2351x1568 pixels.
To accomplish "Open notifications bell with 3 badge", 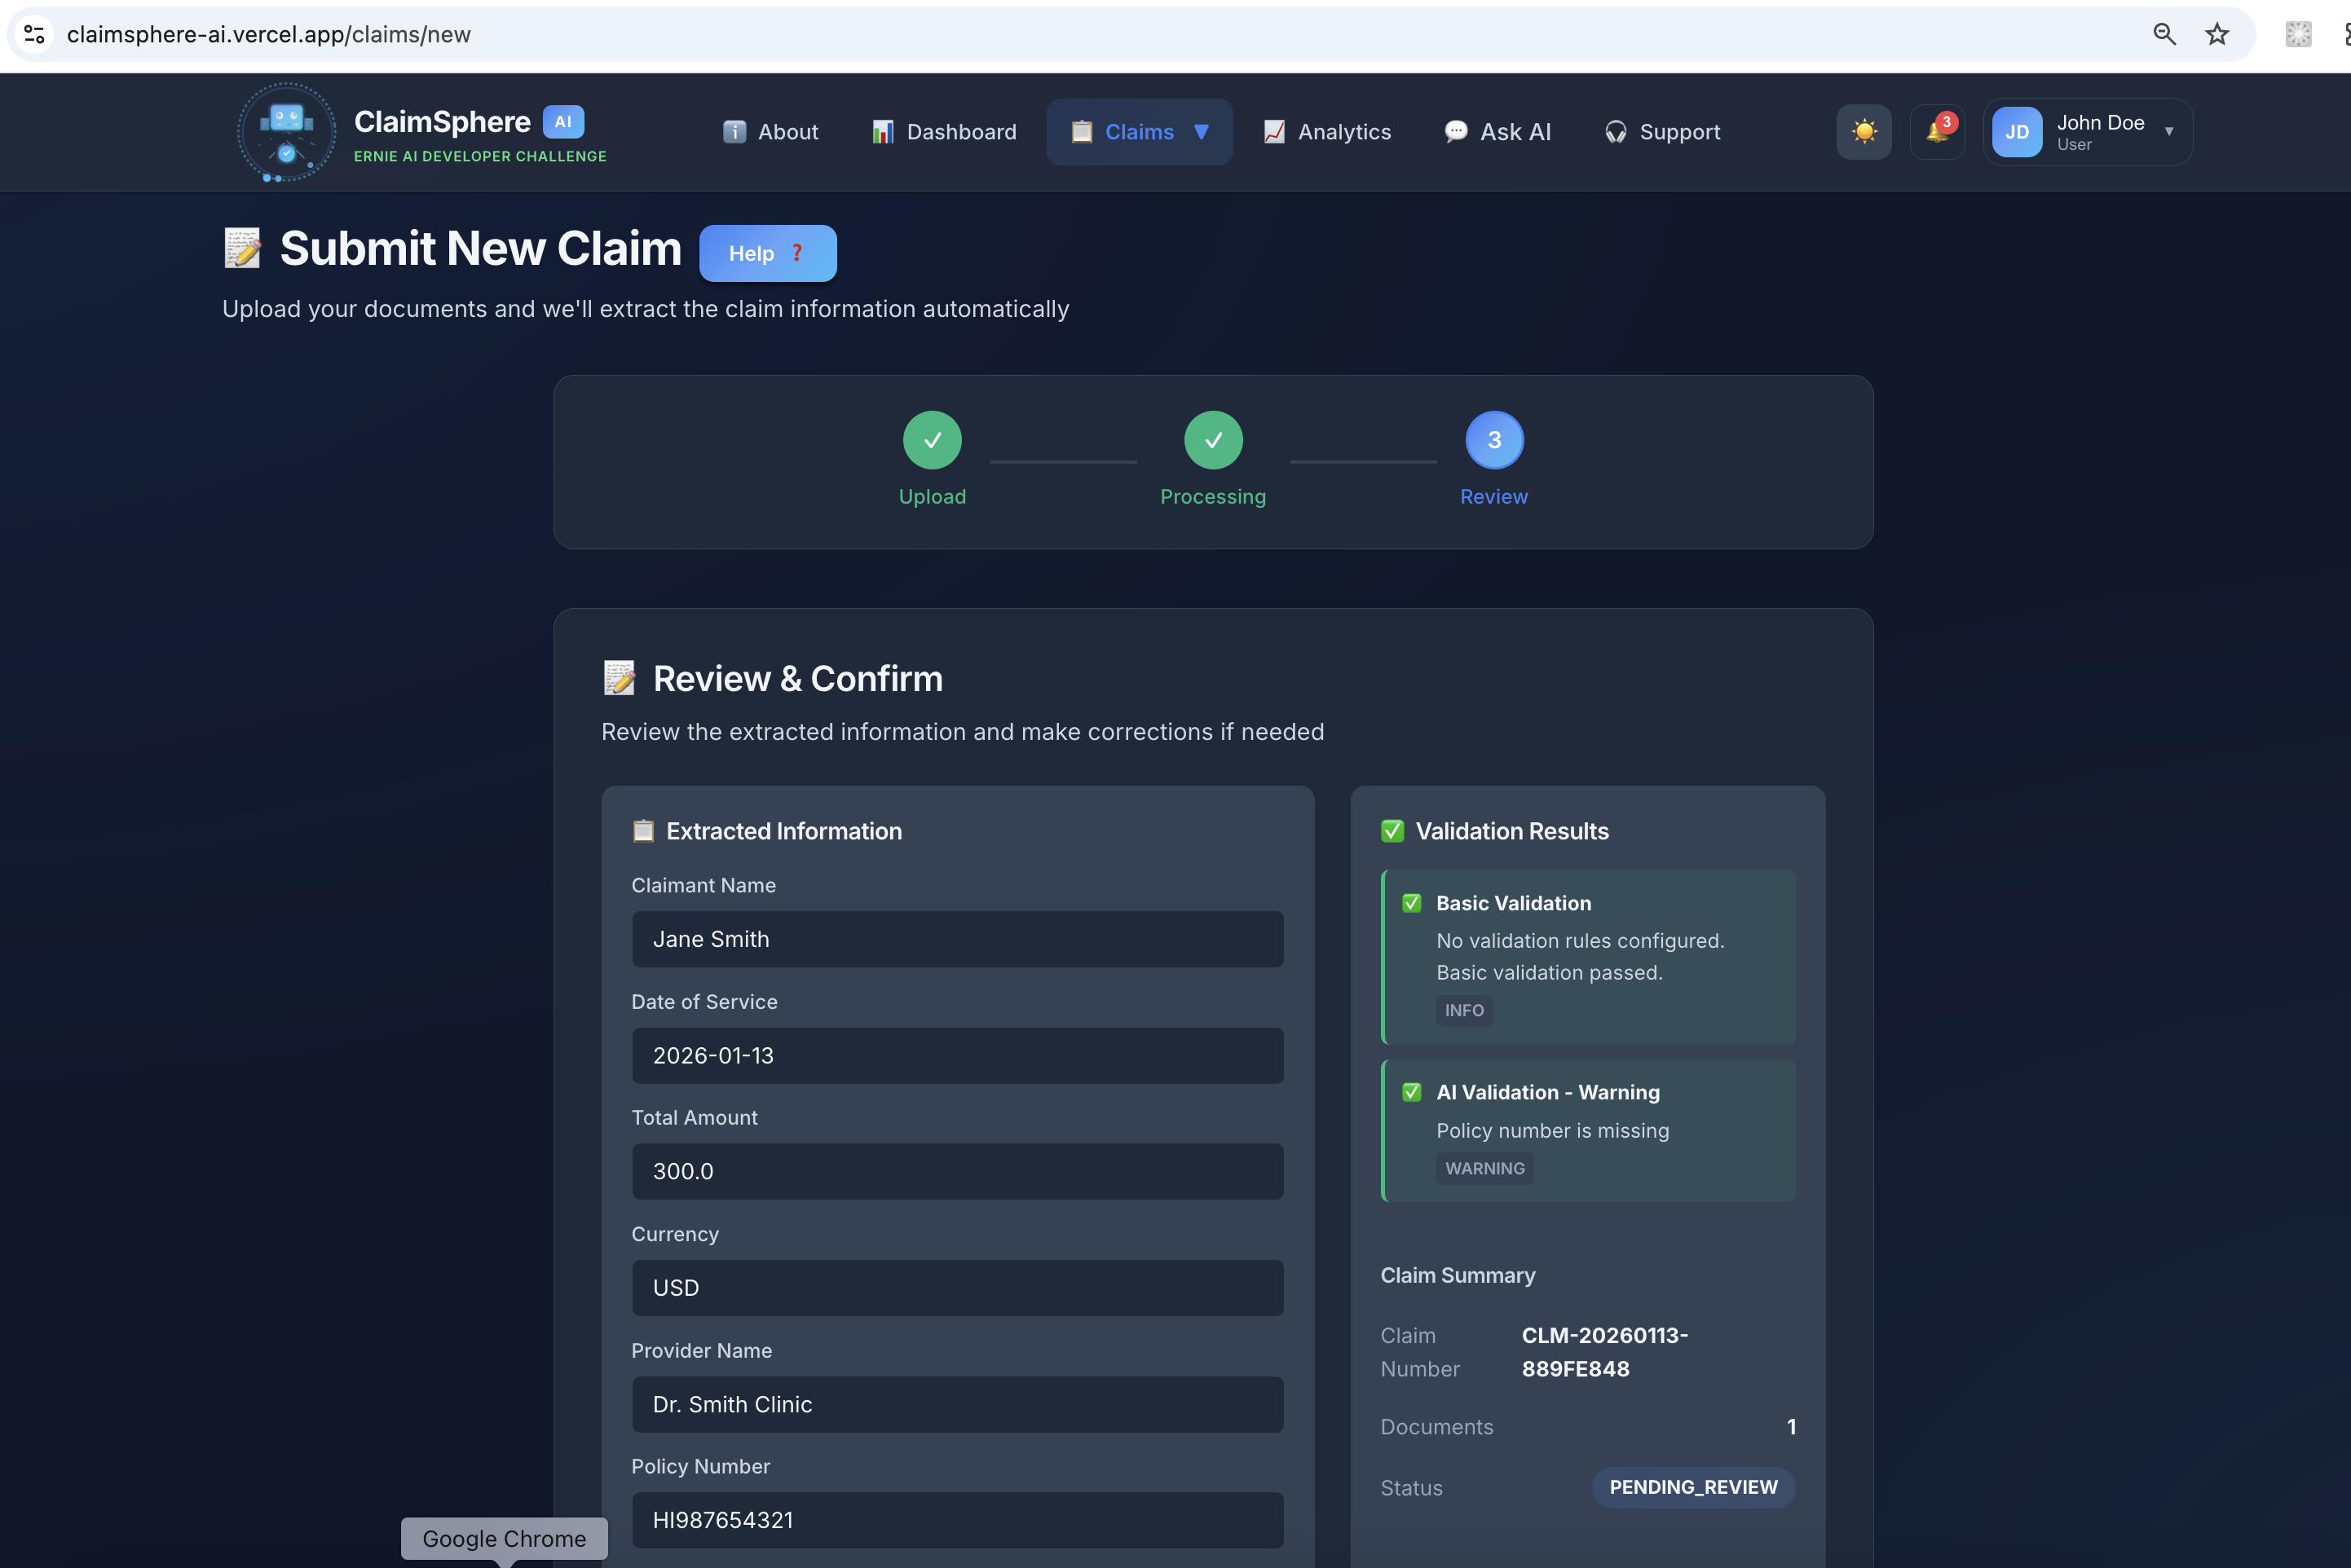I will (1937, 132).
